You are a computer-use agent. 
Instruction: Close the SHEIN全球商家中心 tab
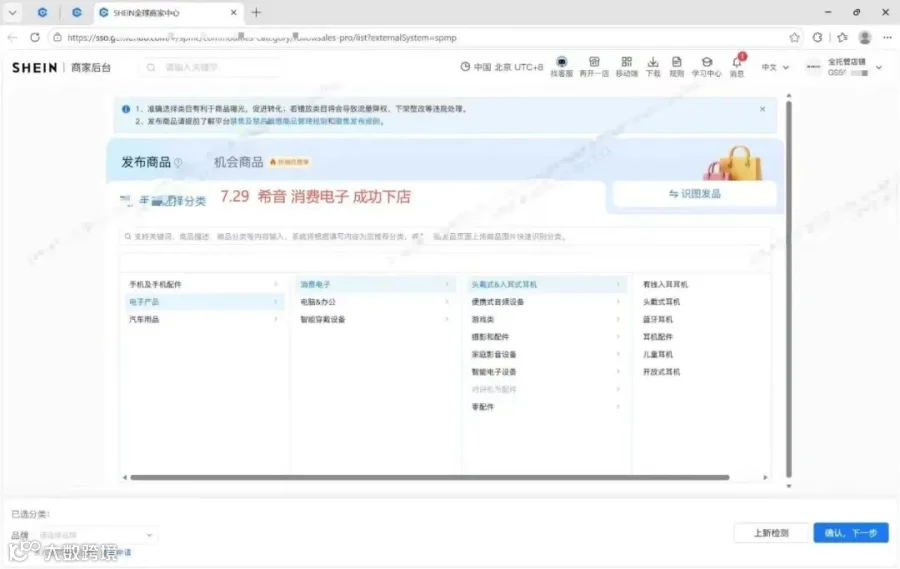234,12
